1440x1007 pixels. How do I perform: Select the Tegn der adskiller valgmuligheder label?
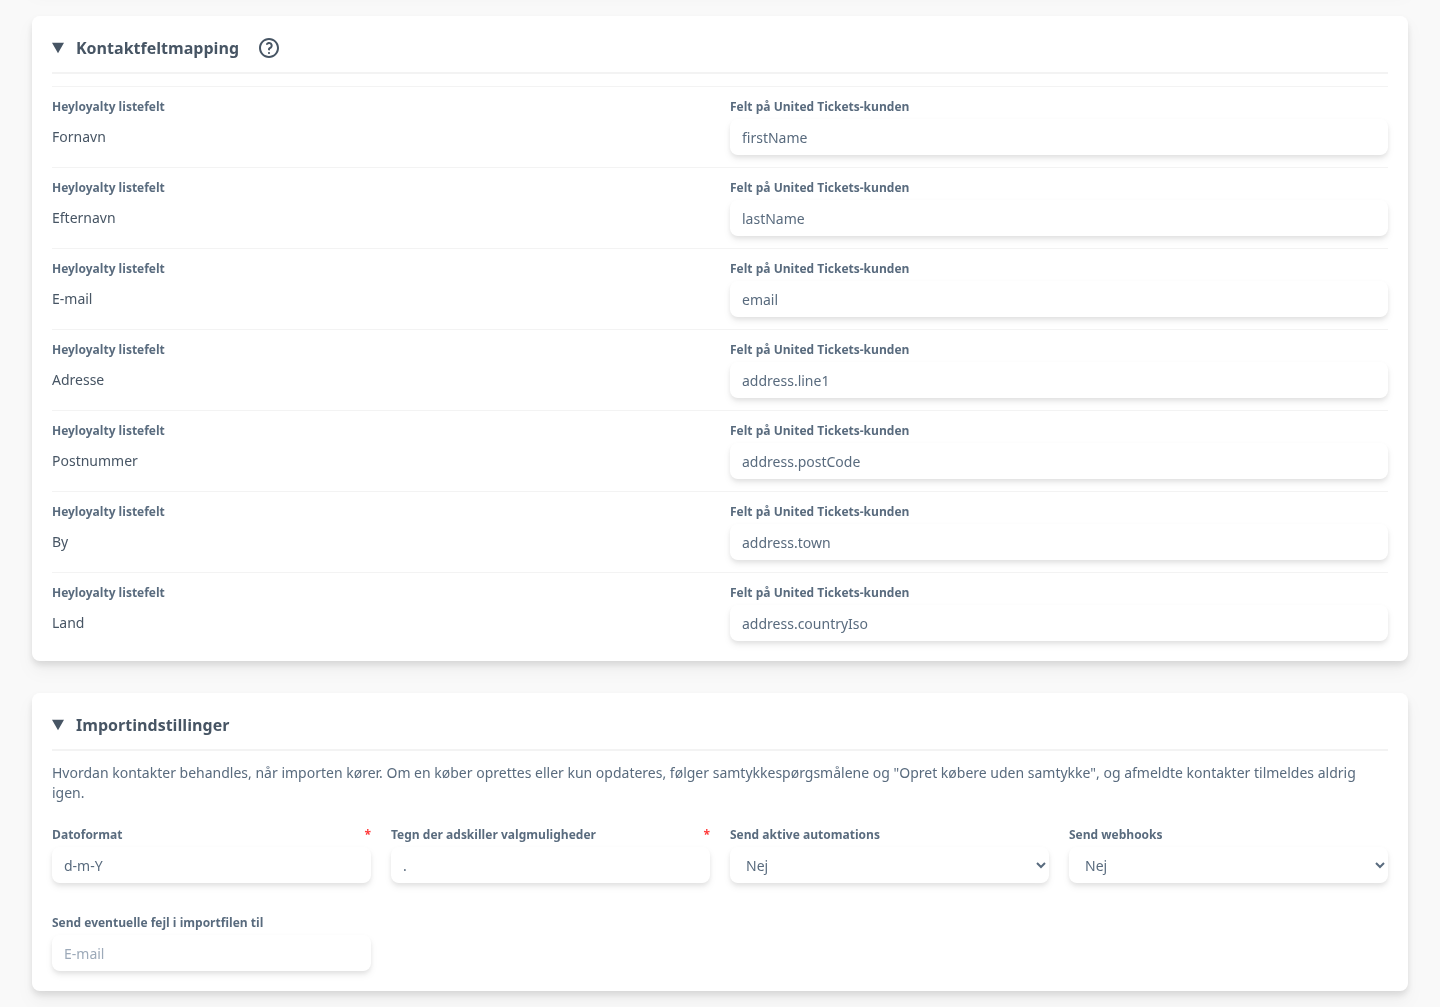(493, 834)
